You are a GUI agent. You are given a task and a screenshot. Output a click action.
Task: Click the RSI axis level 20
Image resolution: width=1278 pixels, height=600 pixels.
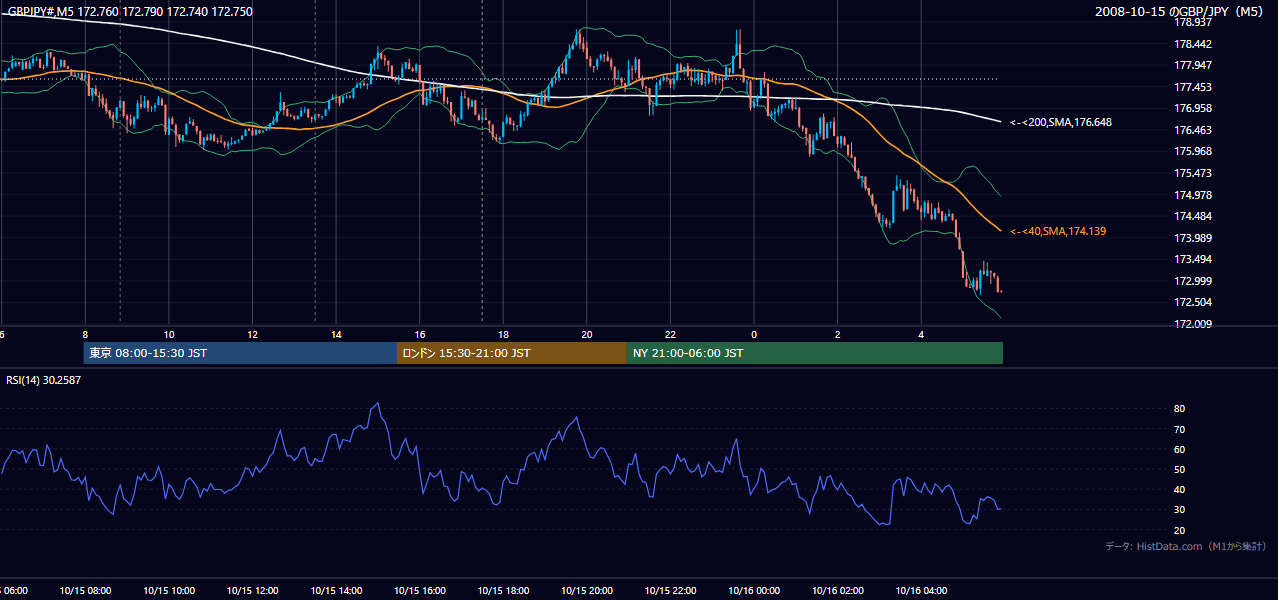pyautogui.click(x=1179, y=530)
